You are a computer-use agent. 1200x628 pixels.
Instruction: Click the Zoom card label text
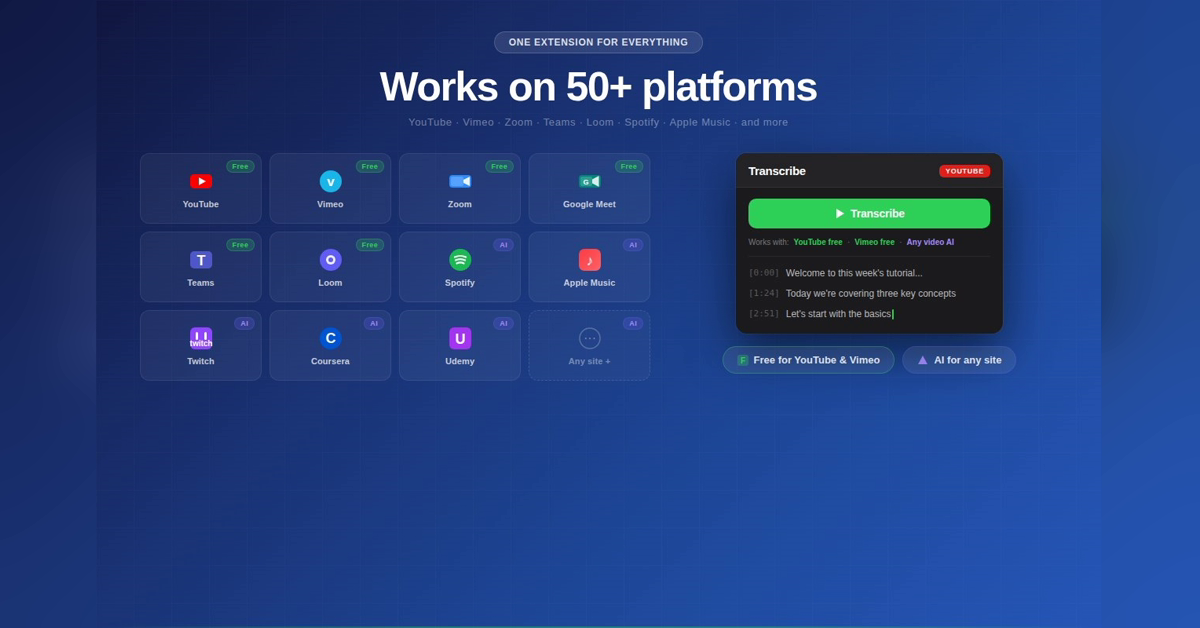pyautogui.click(x=460, y=204)
